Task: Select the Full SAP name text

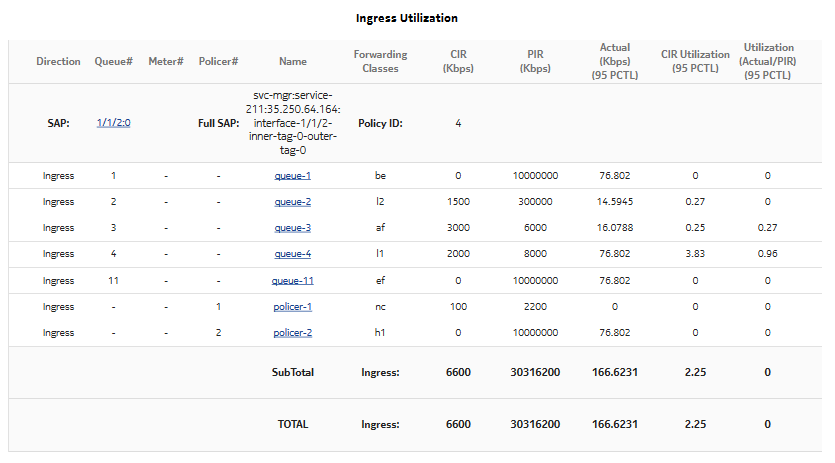Action: [x=293, y=123]
